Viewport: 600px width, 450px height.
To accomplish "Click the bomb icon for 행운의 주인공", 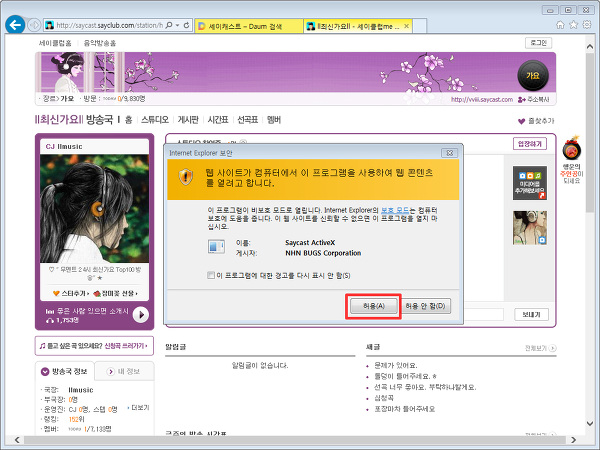I will click(x=572, y=149).
